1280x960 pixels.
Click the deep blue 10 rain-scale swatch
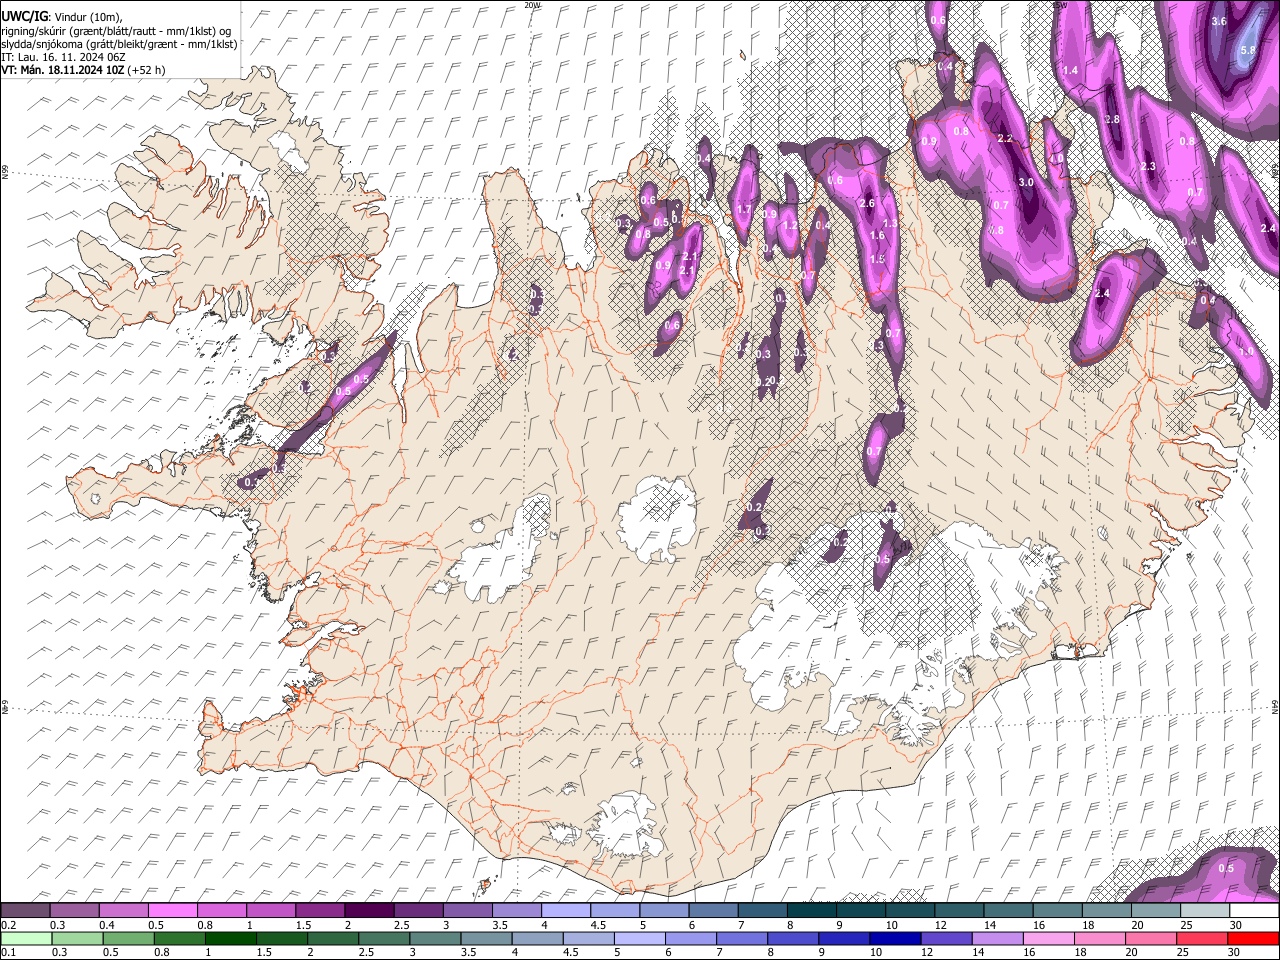pyautogui.click(x=895, y=938)
